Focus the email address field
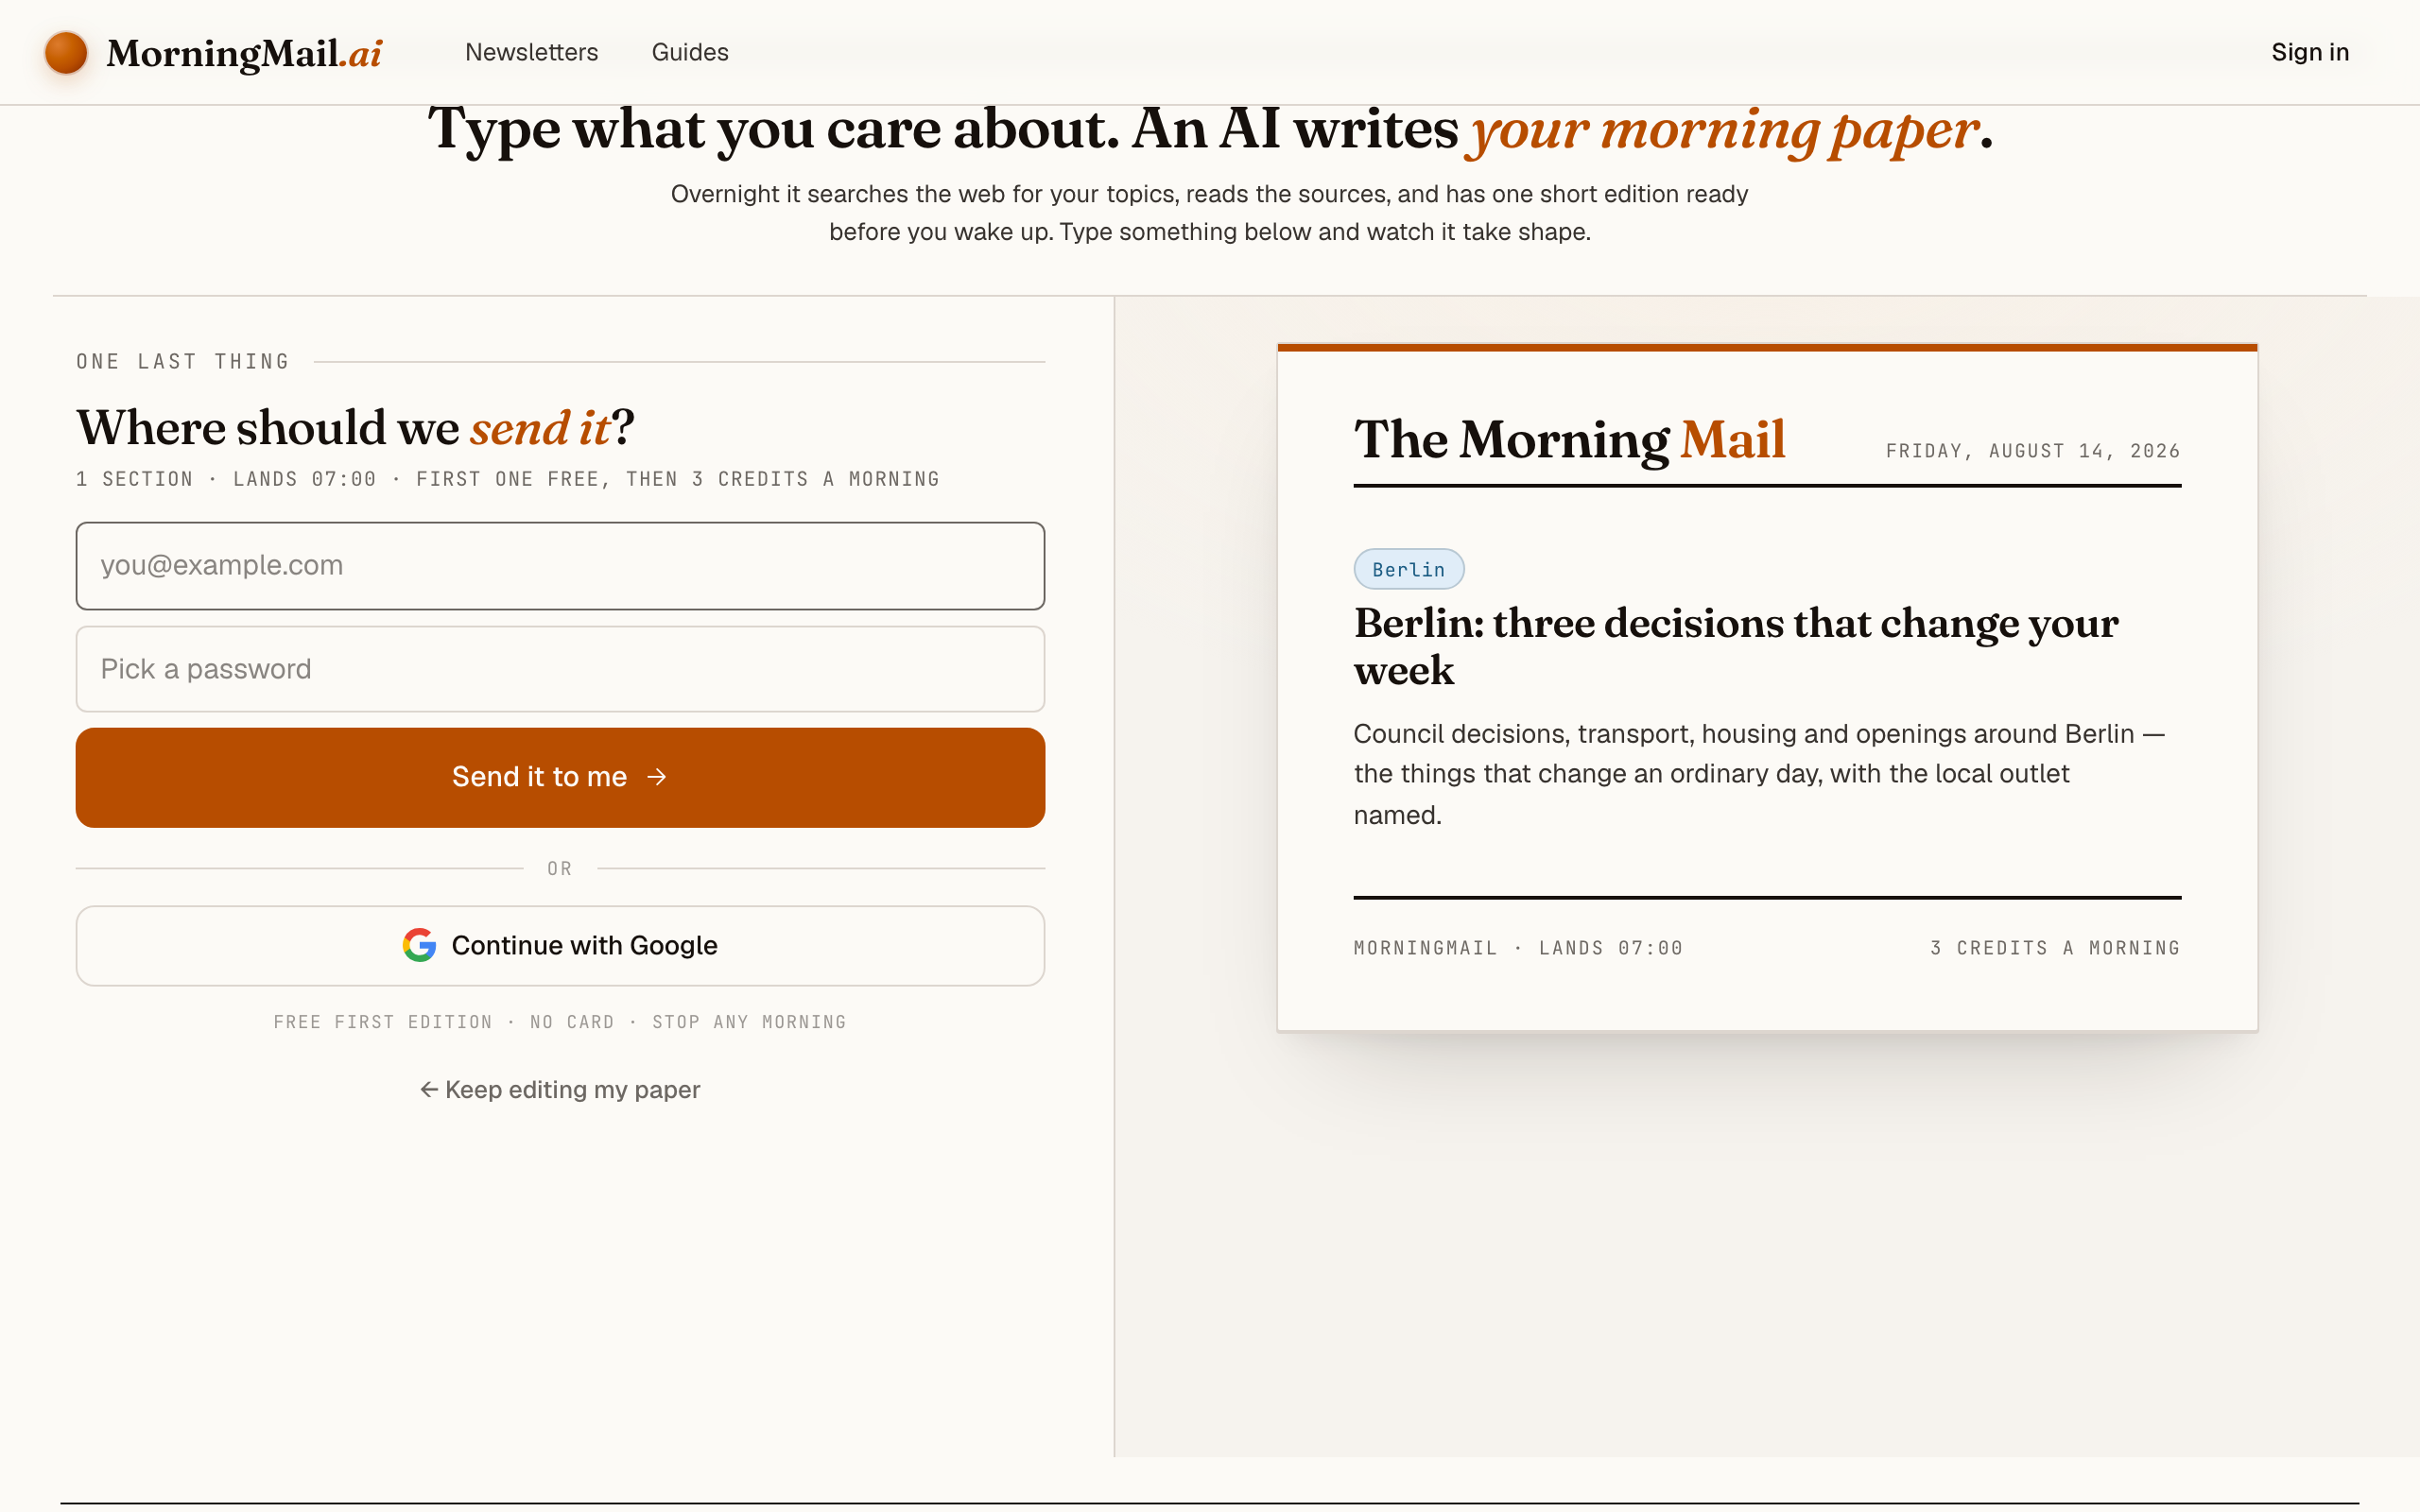Viewport: 2420px width, 1512px height. (560, 566)
